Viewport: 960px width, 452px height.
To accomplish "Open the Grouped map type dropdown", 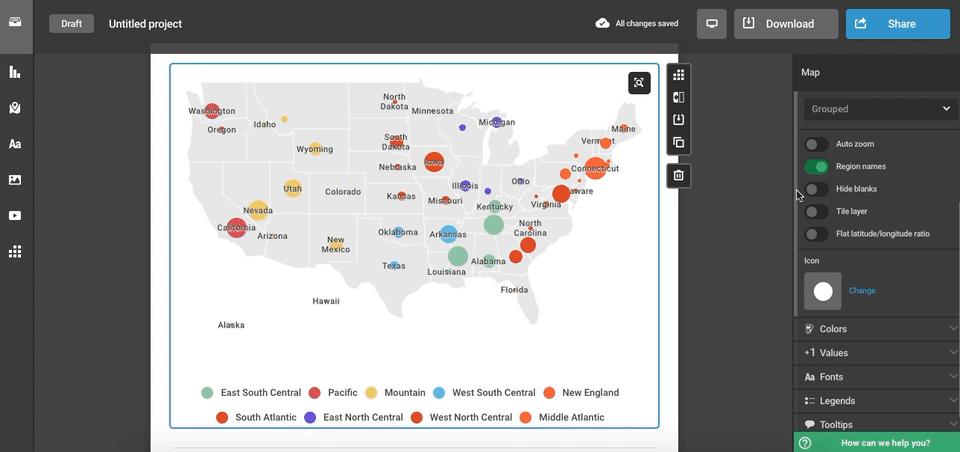I will [x=880, y=108].
